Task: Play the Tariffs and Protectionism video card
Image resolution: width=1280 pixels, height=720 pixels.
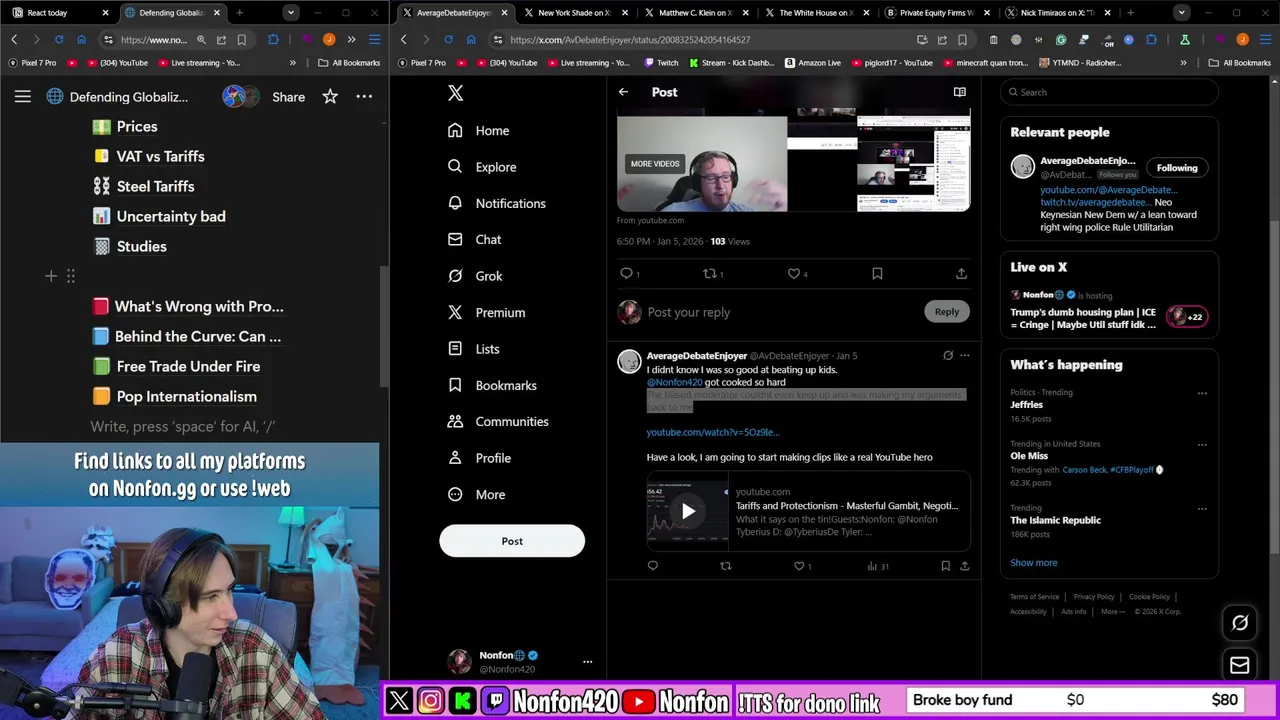Action: (x=688, y=512)
